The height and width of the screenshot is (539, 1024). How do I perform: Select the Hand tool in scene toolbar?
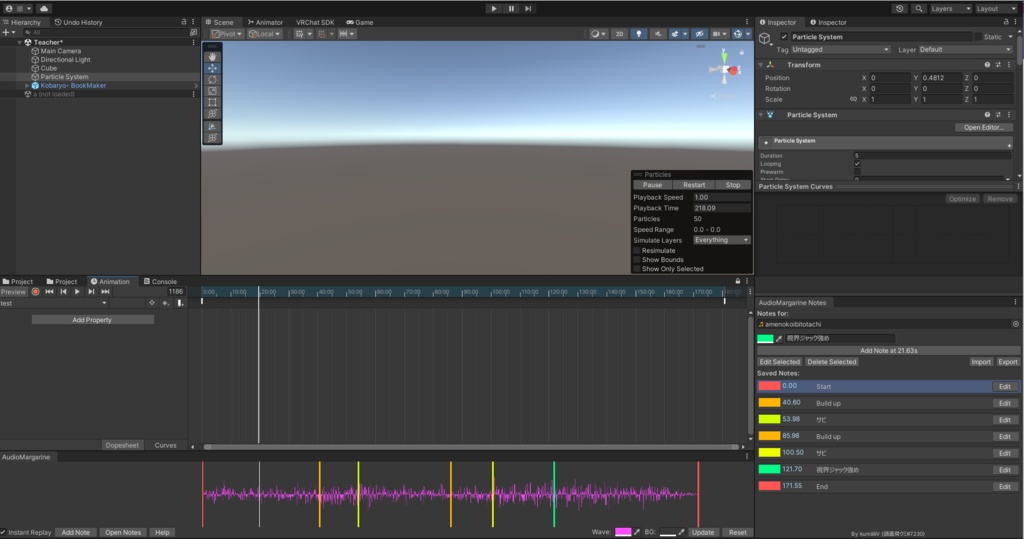click(212, 57)
